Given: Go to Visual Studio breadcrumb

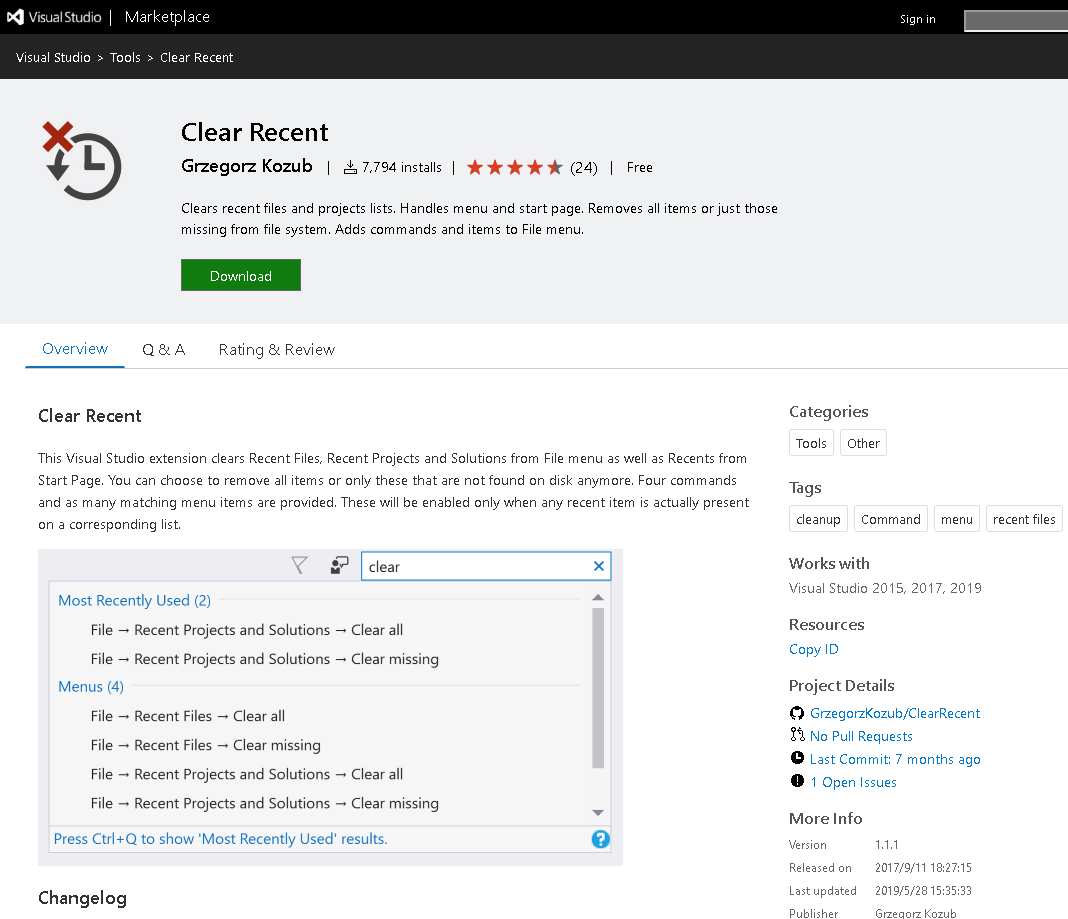Looking at the screenshot, I should coord(53,58).
